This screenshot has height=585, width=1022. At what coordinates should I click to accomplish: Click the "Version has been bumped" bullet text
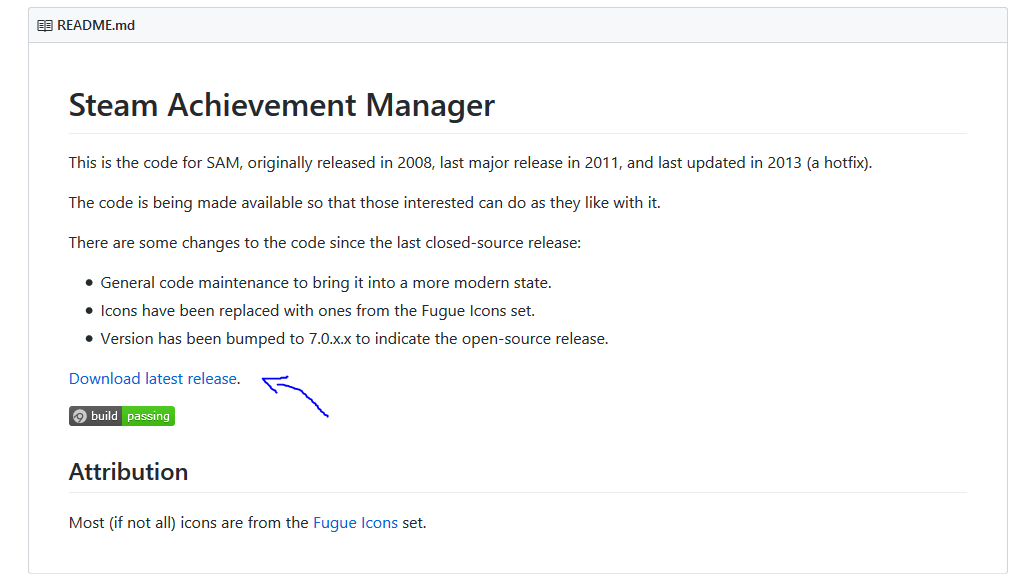(354, 338)
